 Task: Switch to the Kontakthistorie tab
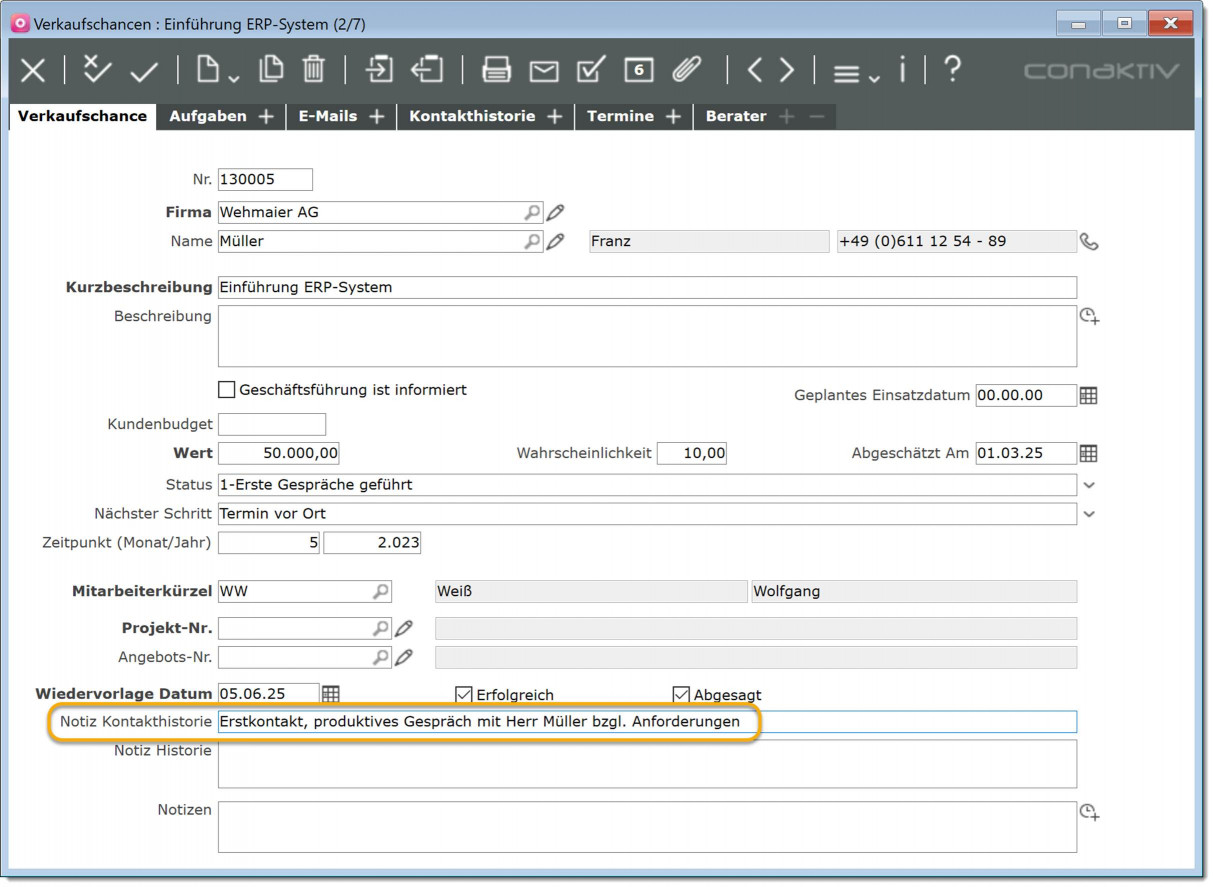pos(472,116)
